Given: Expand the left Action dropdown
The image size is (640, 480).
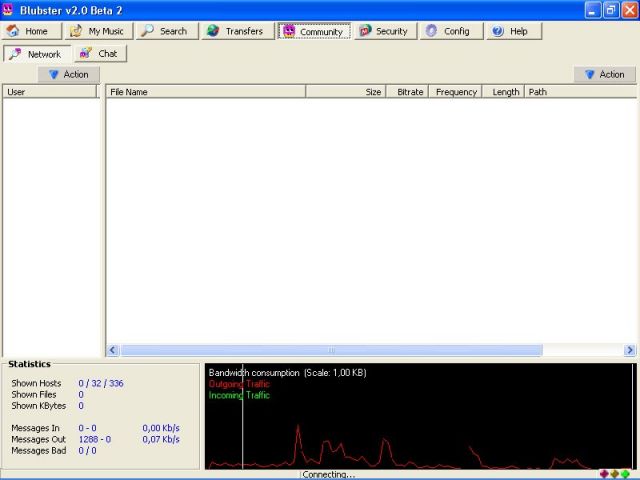Looking at the screenshot, I should pyautogui.click(x=69, y=74).
